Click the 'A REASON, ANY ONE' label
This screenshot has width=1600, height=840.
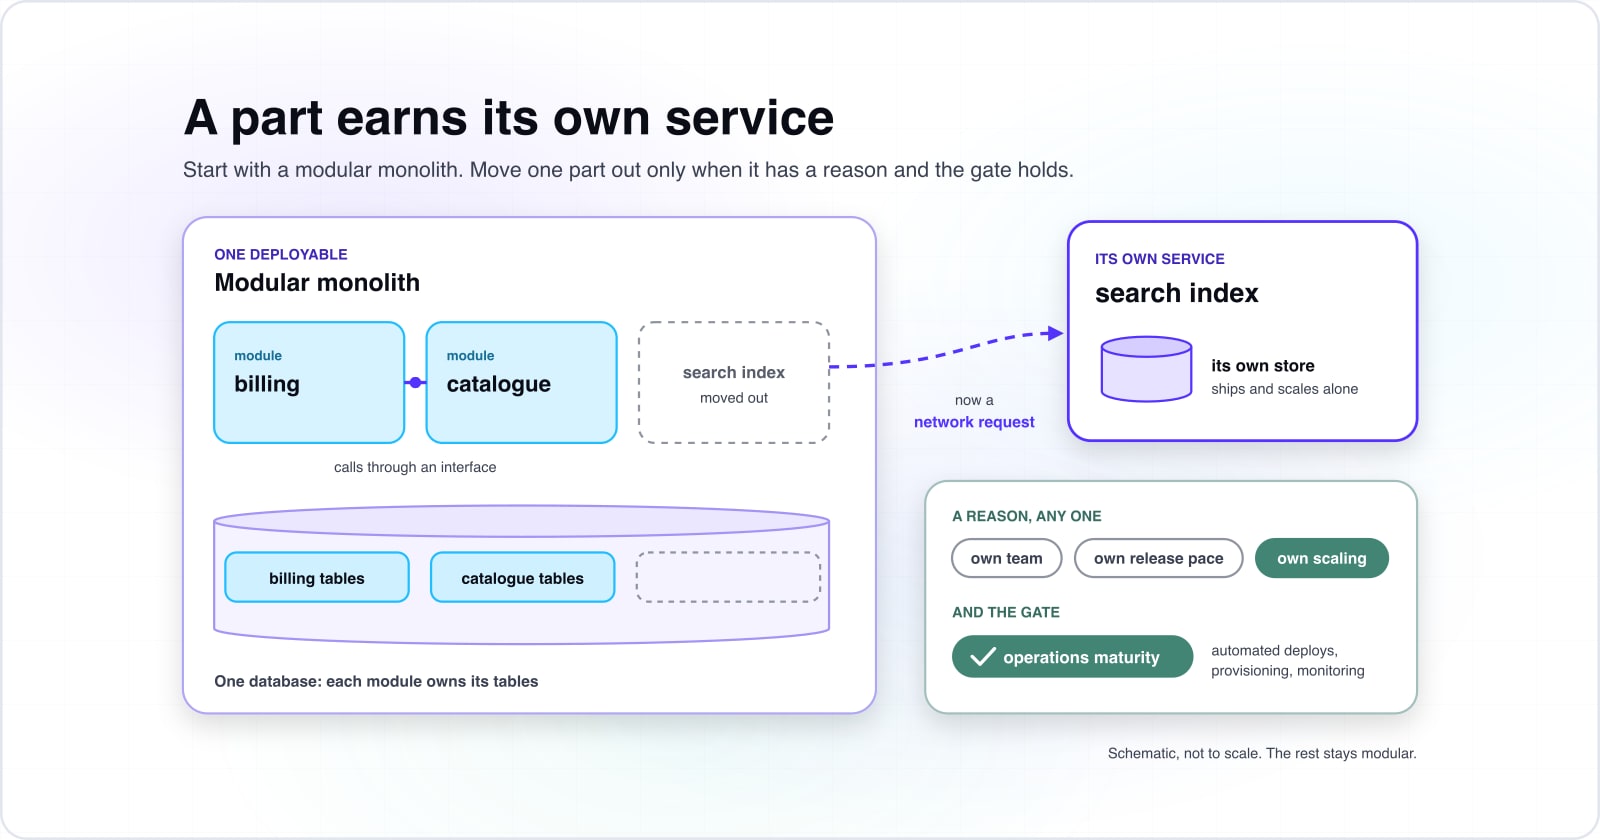click(1027, 516)
